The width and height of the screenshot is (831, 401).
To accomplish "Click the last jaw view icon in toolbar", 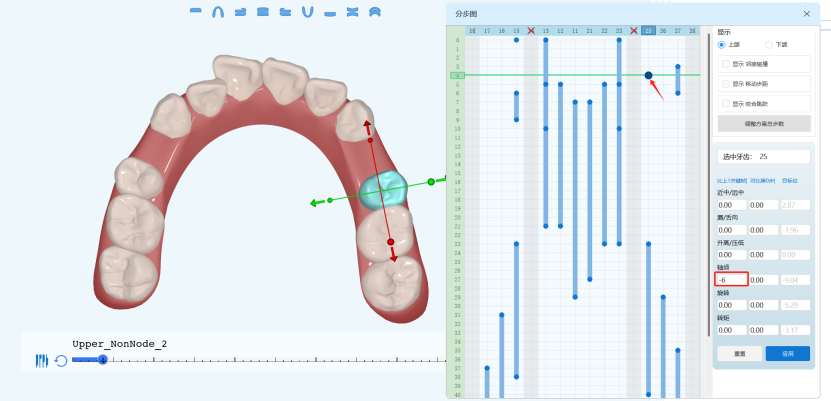I will [375, 11].
